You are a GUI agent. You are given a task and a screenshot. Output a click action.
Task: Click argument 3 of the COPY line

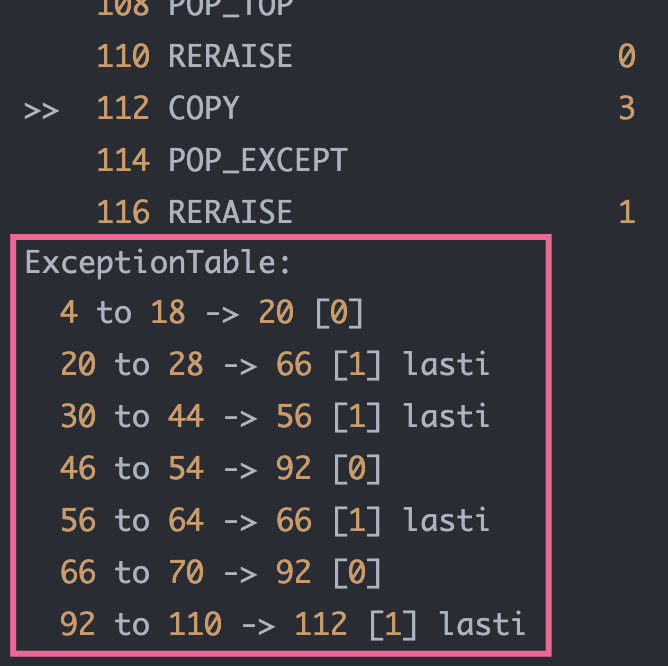[x=627, y=108]
